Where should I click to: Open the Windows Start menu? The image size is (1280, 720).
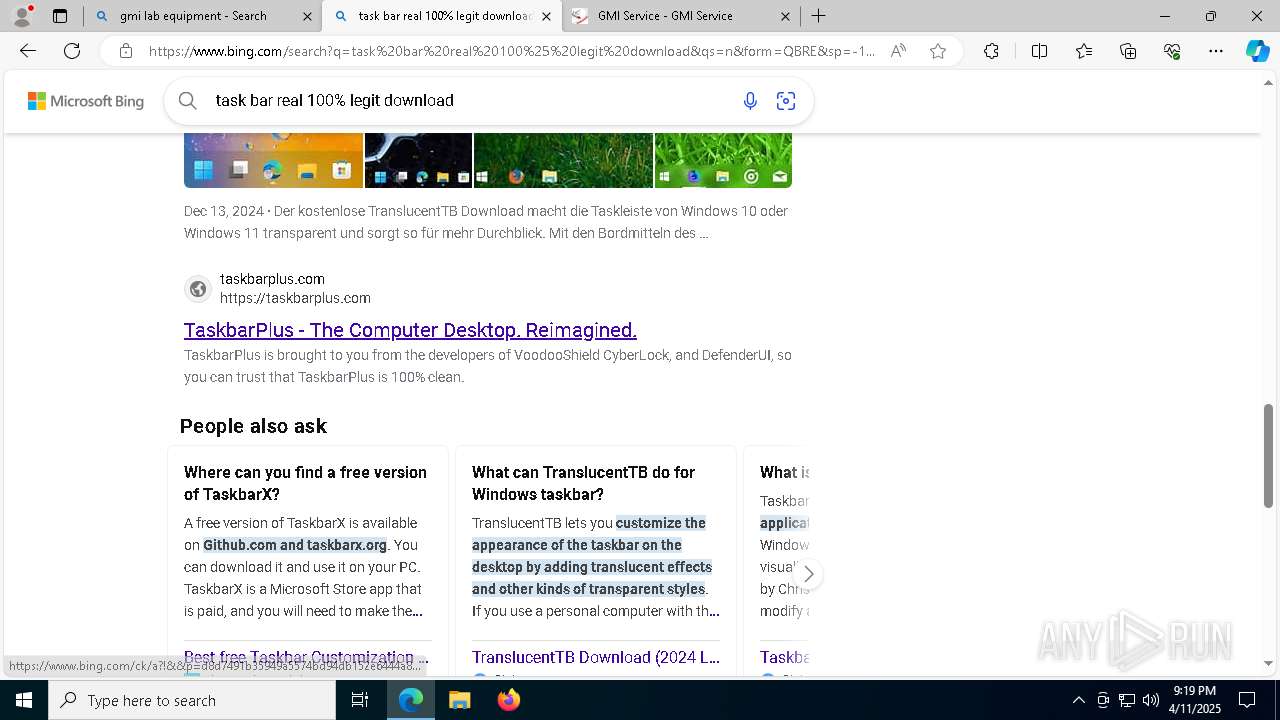coord(24,700)
